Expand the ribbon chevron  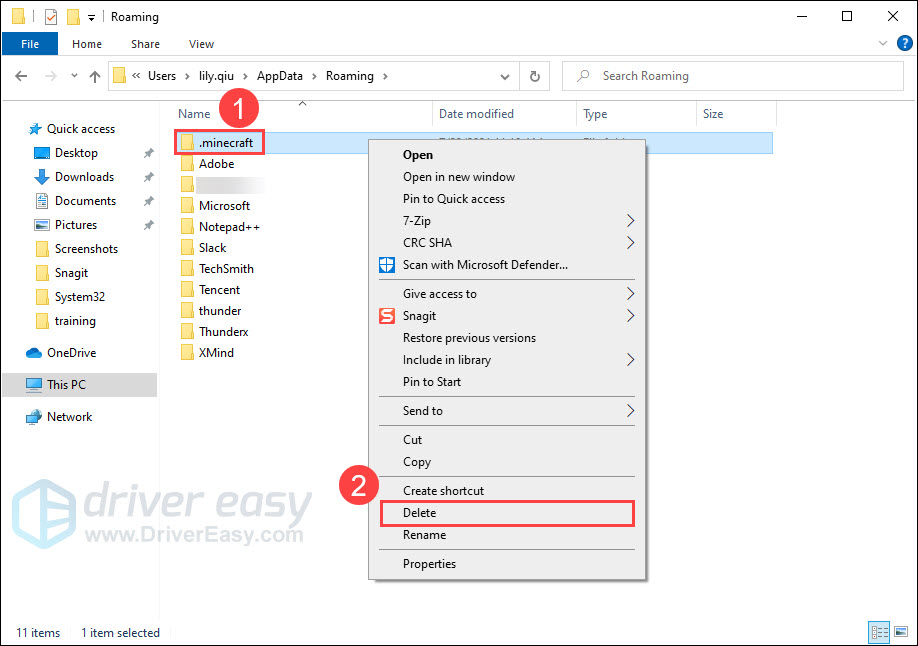(883, 43)
